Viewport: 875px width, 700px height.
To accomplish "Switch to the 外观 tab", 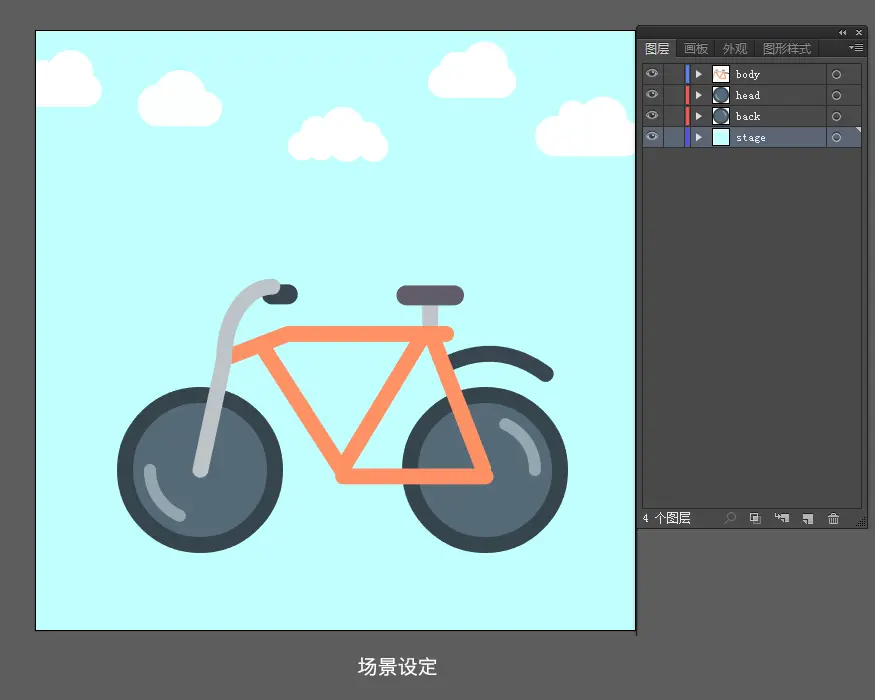I will (x=735, y=49).
